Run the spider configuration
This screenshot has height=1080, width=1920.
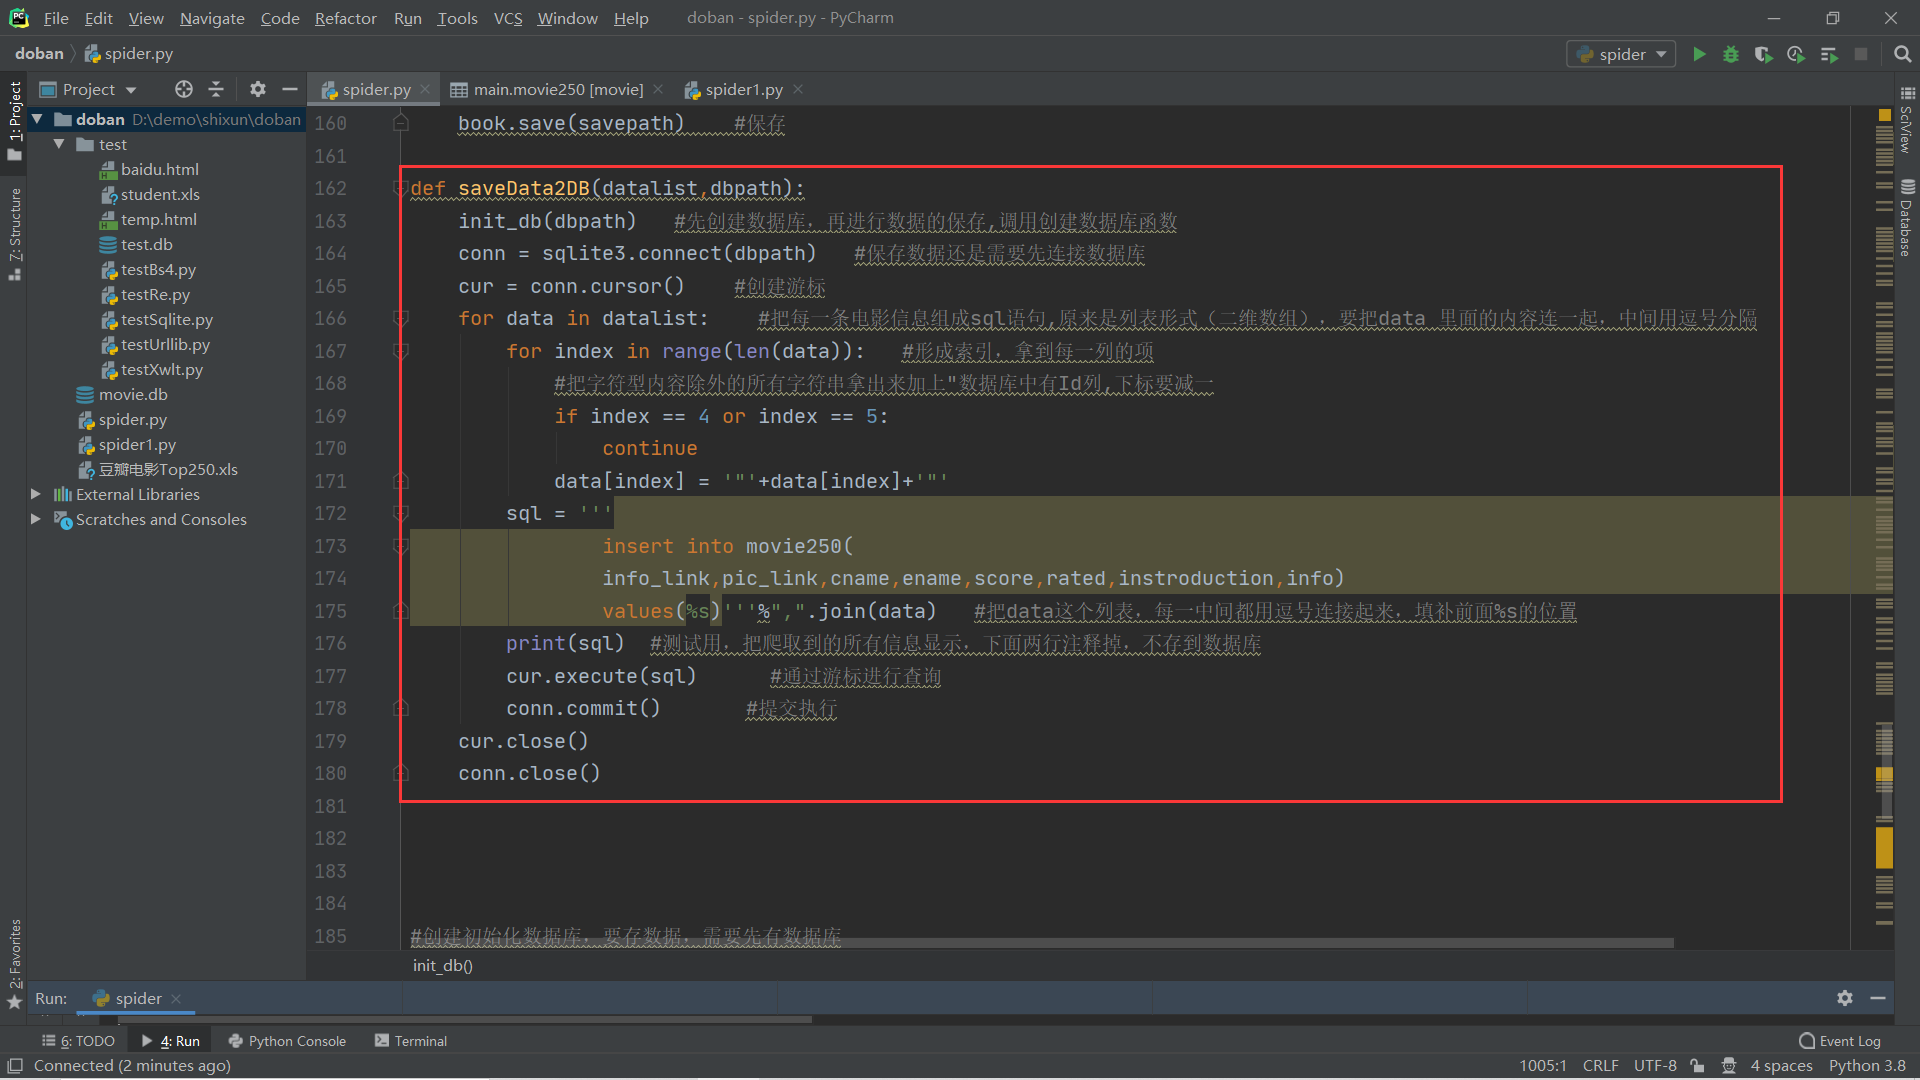(1699, 54)
